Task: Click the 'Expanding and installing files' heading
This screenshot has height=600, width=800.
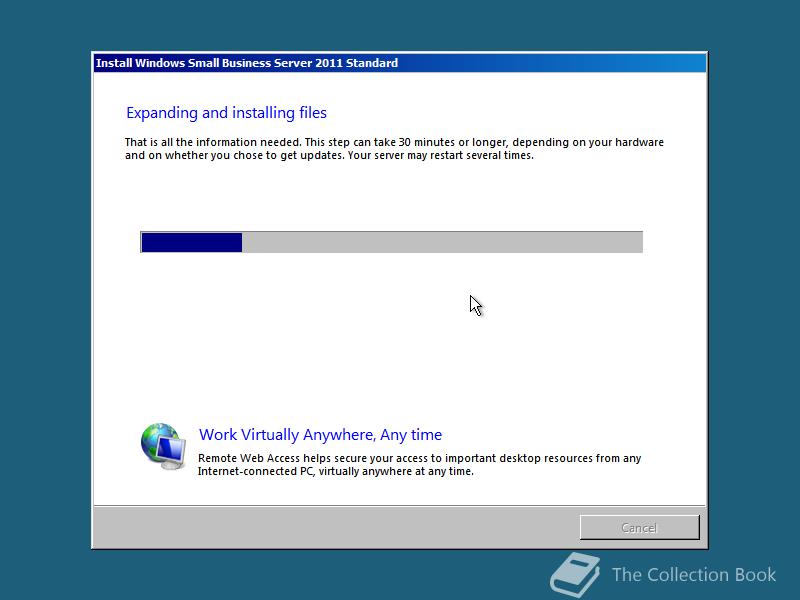Action: tap(226, 113)
